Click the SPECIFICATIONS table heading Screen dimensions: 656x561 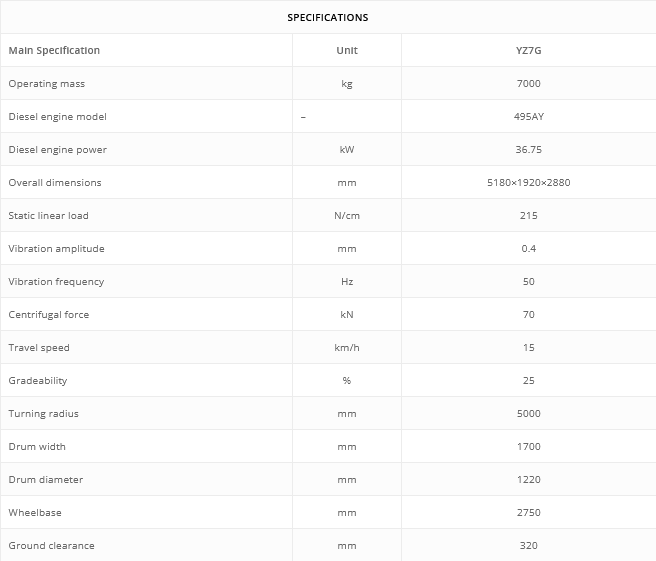coord(328,18)
